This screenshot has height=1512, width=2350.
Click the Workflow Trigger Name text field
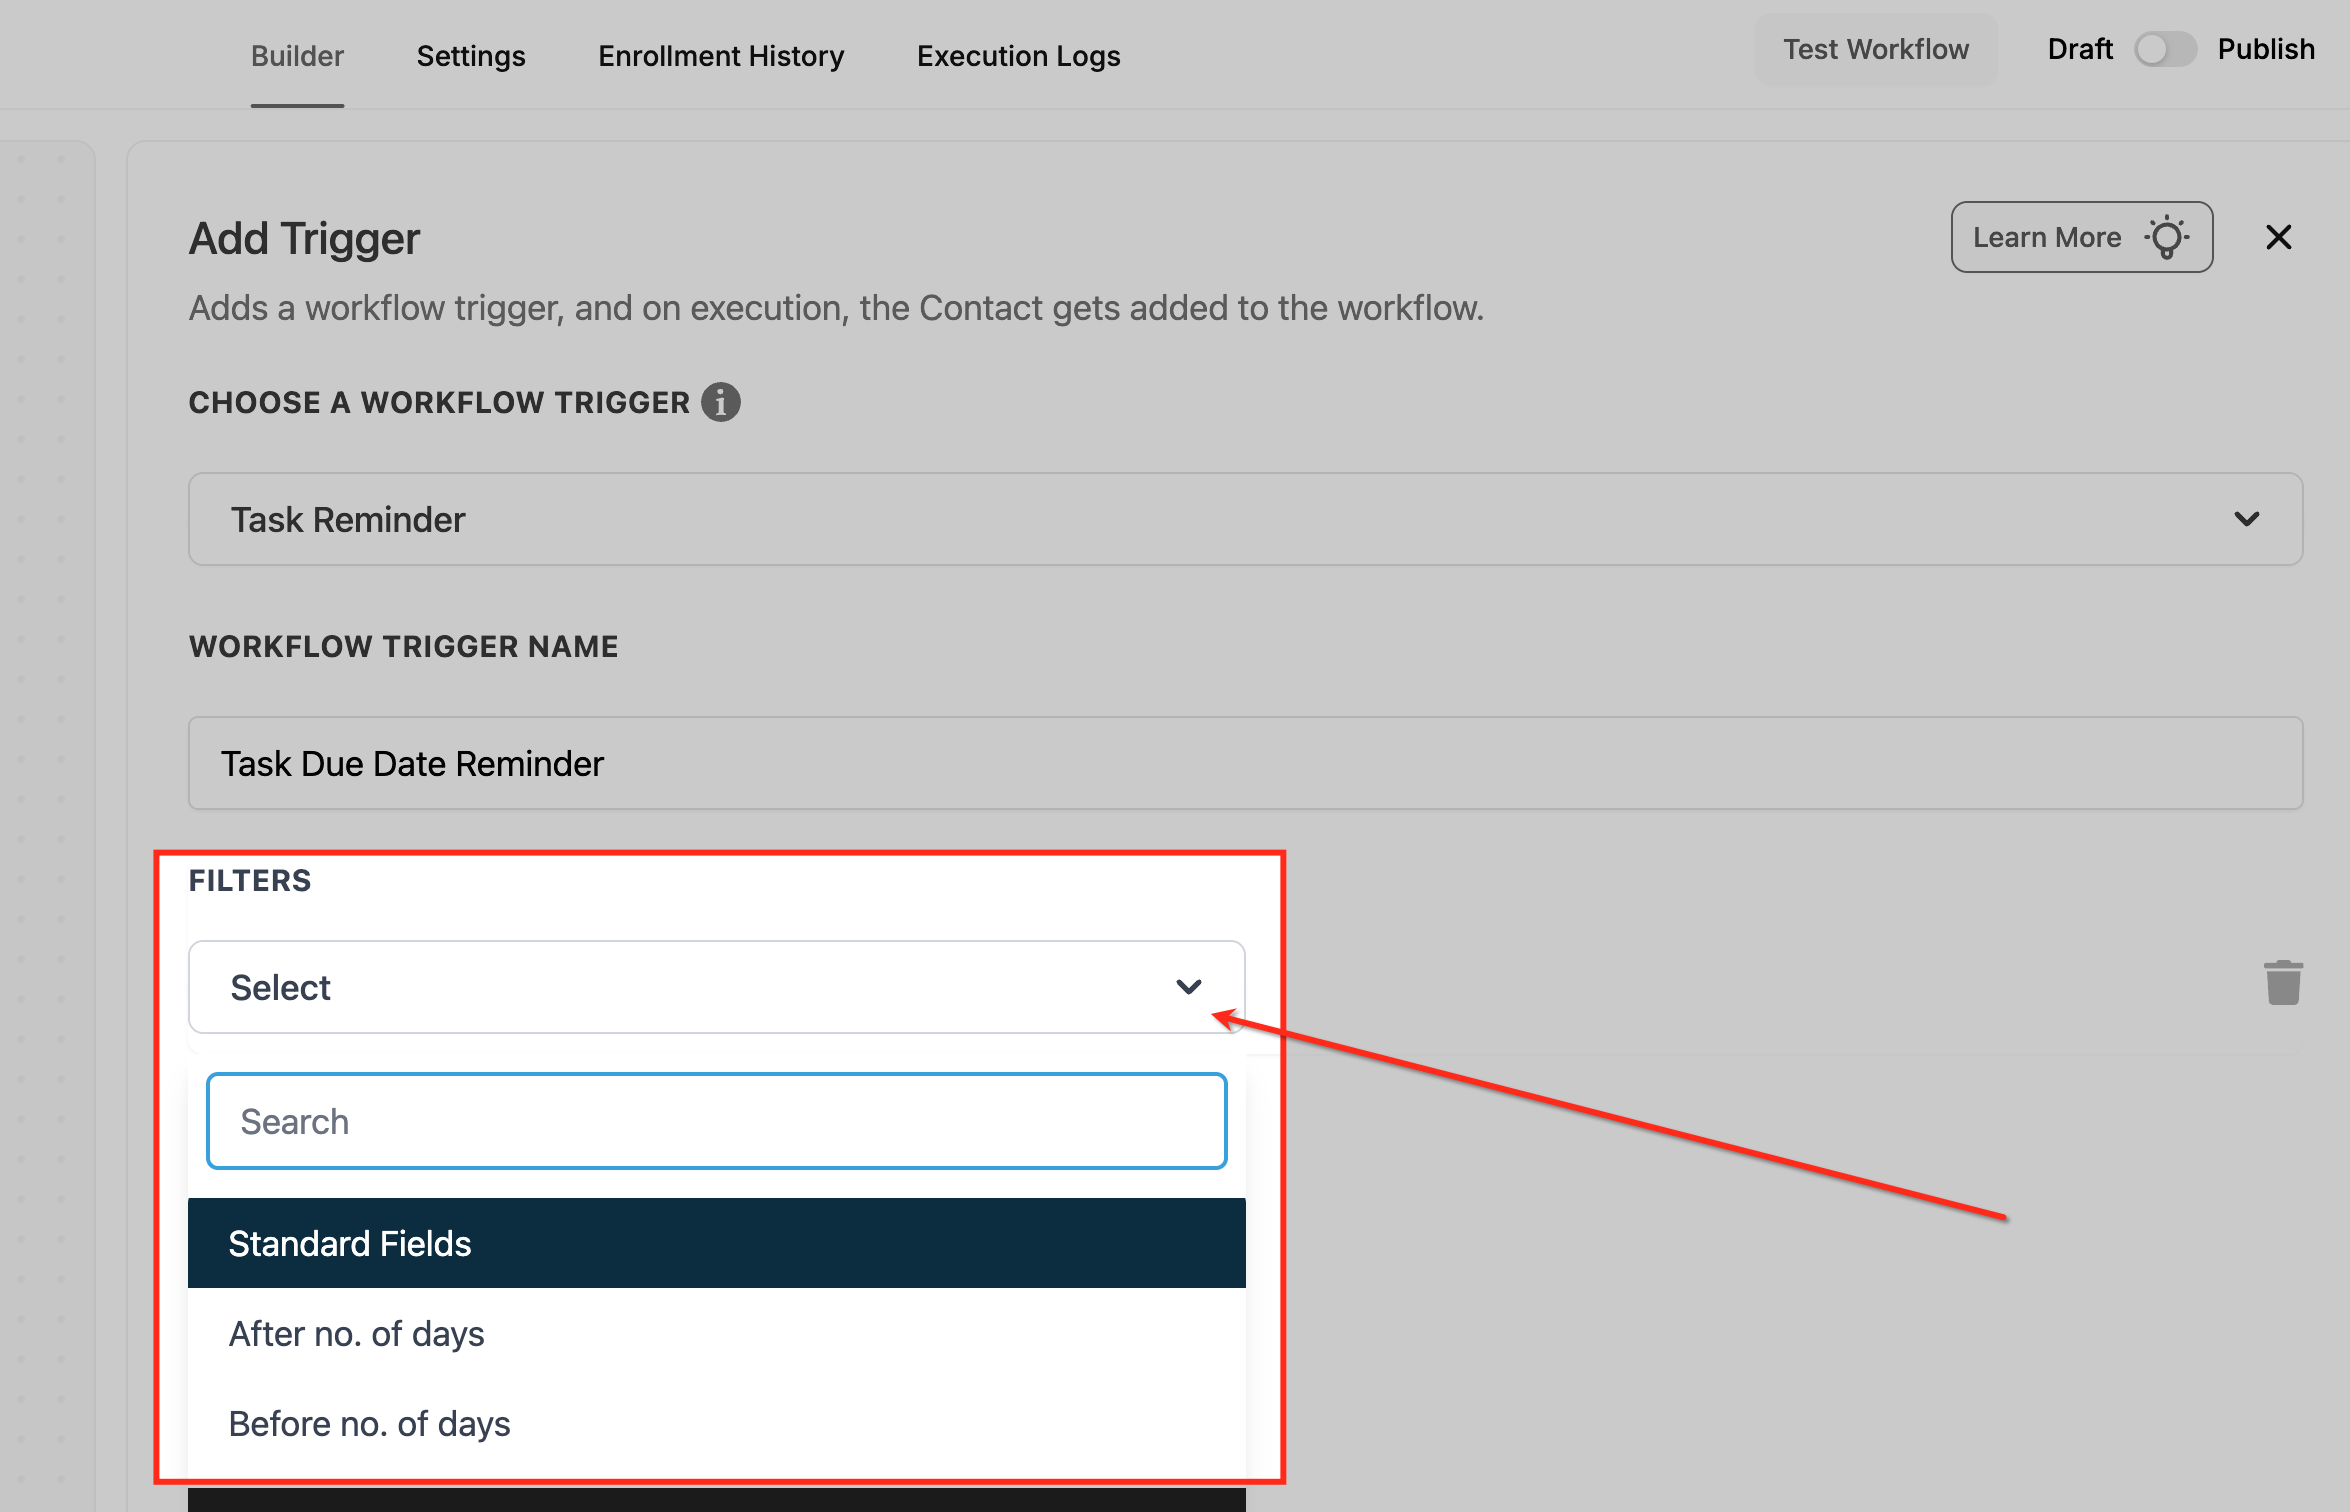1244,763
